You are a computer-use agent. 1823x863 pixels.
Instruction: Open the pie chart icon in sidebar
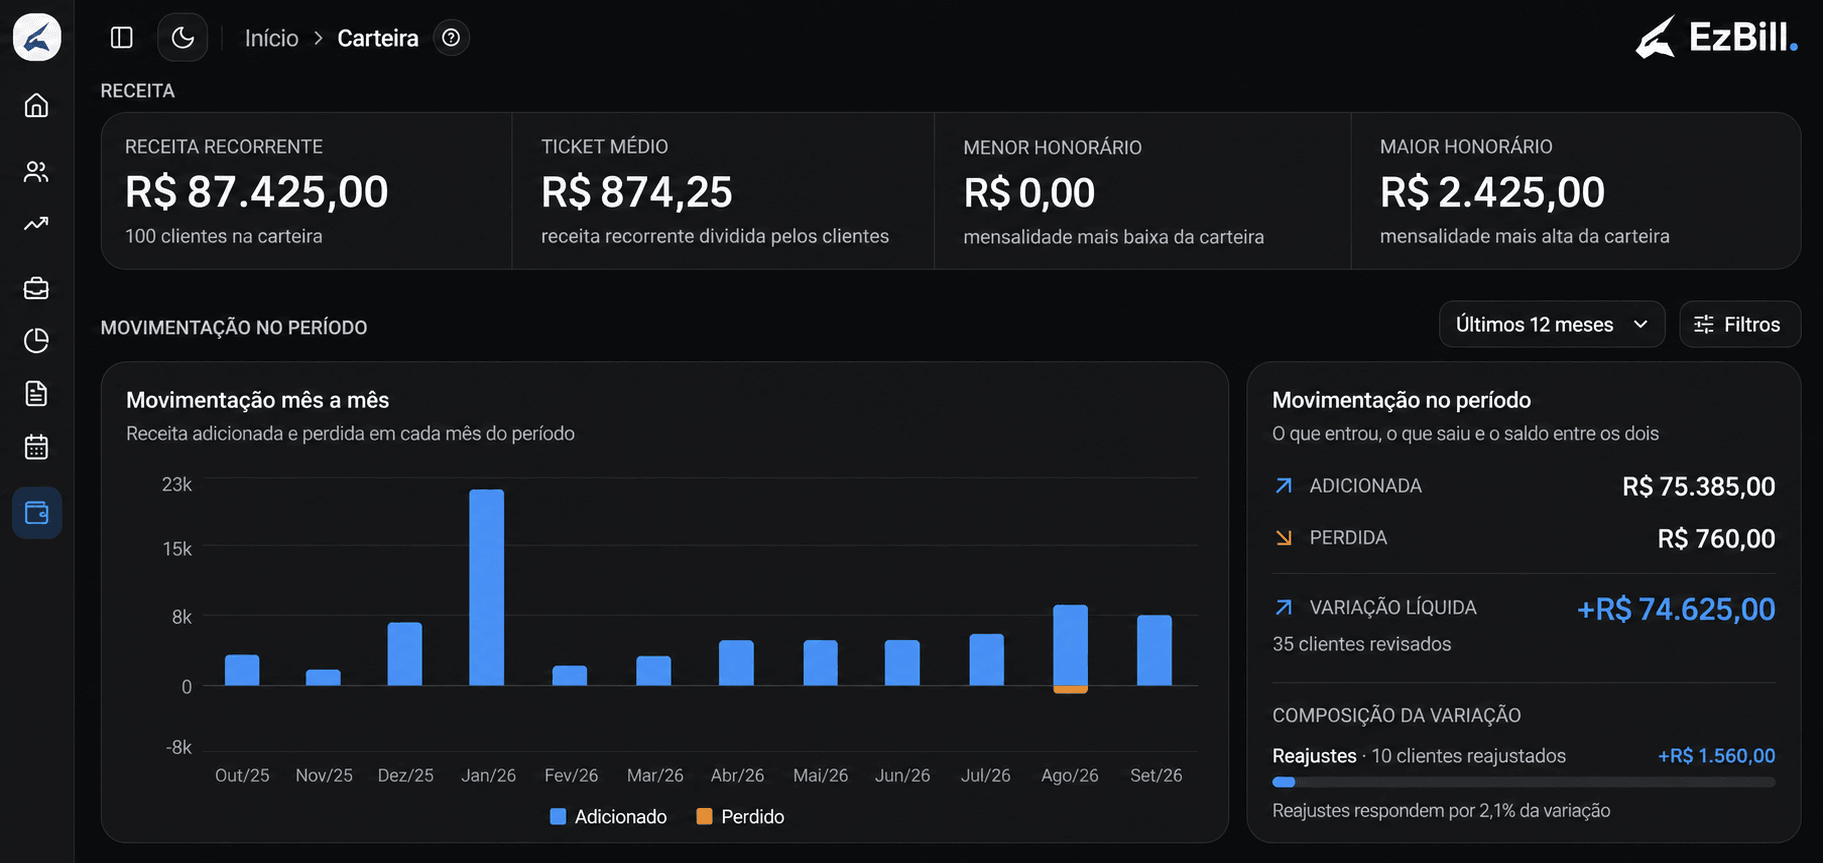click(36, 341)
